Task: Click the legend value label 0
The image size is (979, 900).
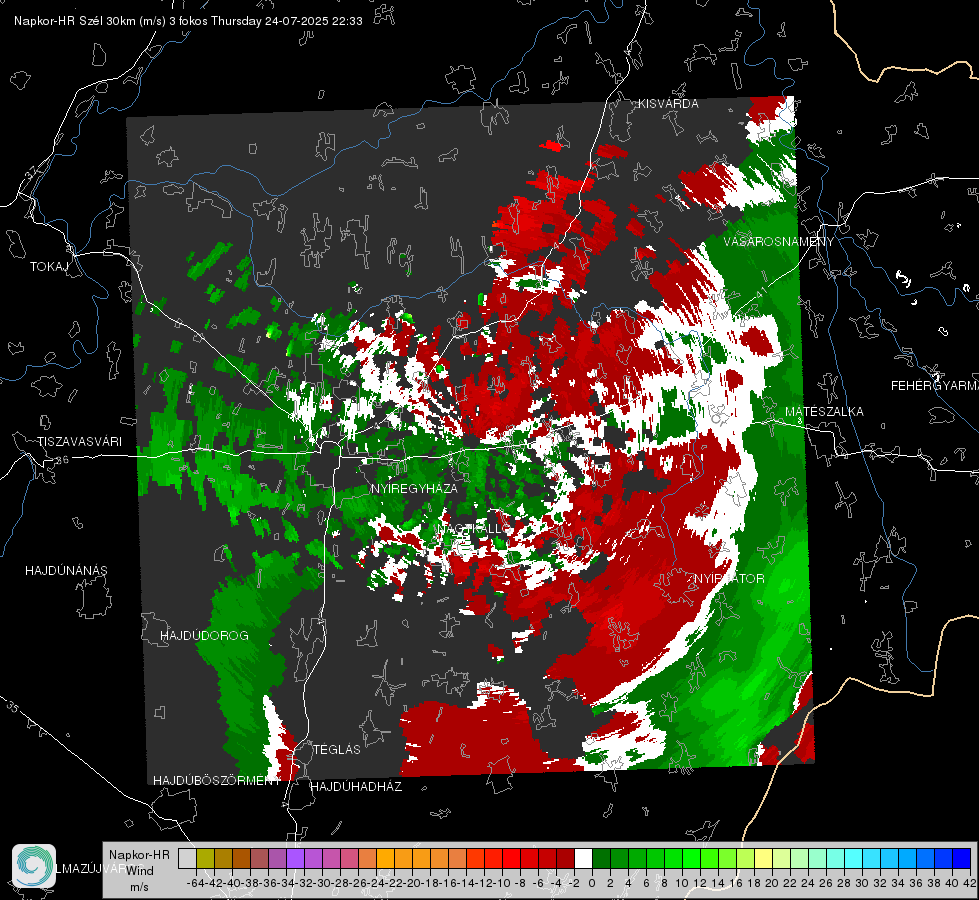Action: (x=592, y=883)
